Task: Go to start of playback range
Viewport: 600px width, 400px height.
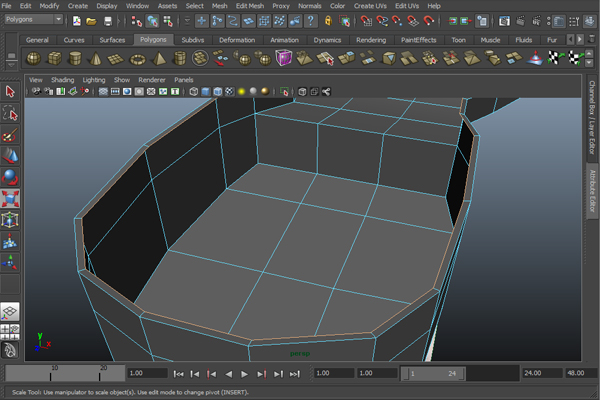Action: click(178, 374)
